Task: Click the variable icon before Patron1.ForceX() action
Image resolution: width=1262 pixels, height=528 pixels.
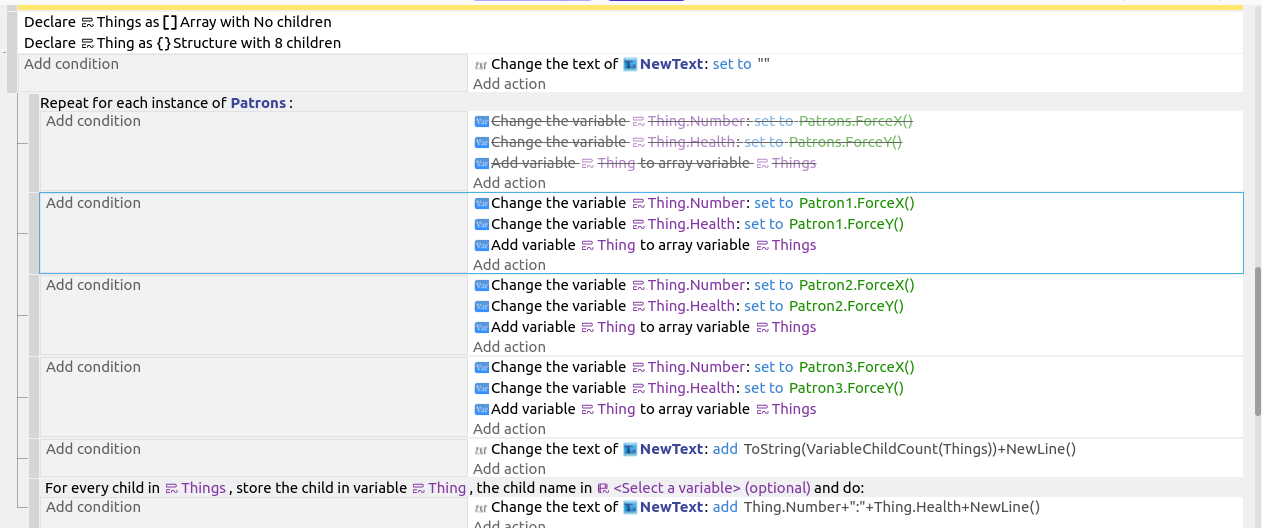Action: 481,203
